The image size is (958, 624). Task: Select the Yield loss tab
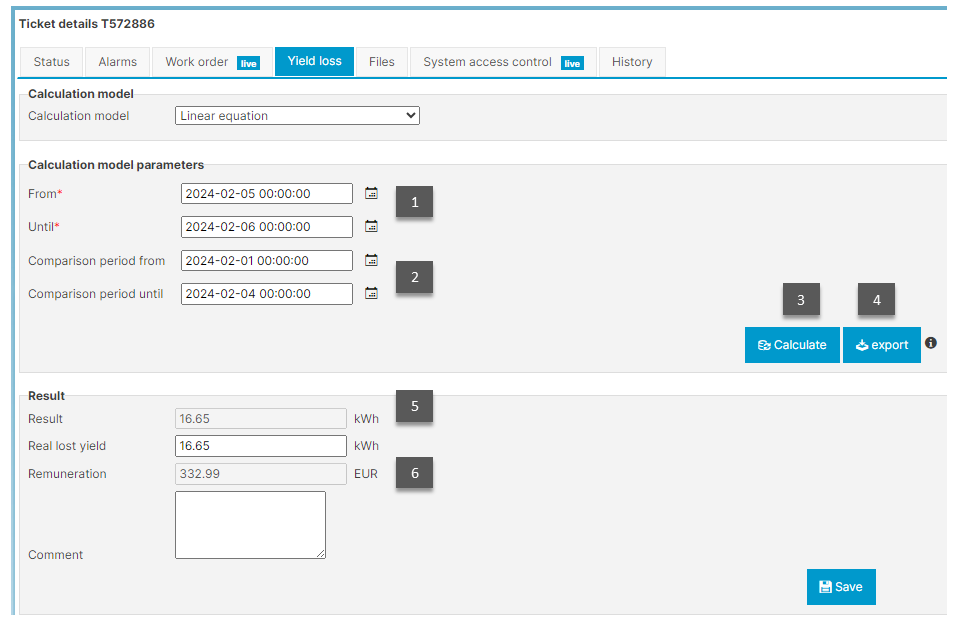pos(314,61)
